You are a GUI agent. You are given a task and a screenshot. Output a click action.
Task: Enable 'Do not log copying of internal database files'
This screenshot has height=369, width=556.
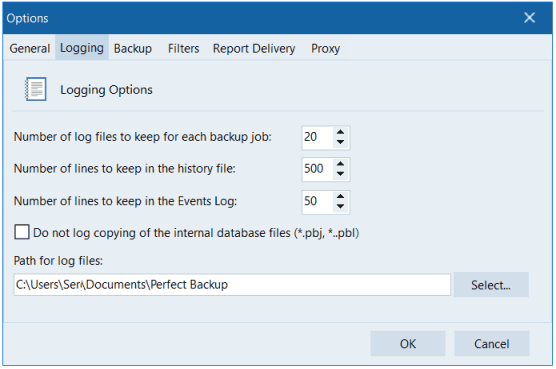click(22, 233)
